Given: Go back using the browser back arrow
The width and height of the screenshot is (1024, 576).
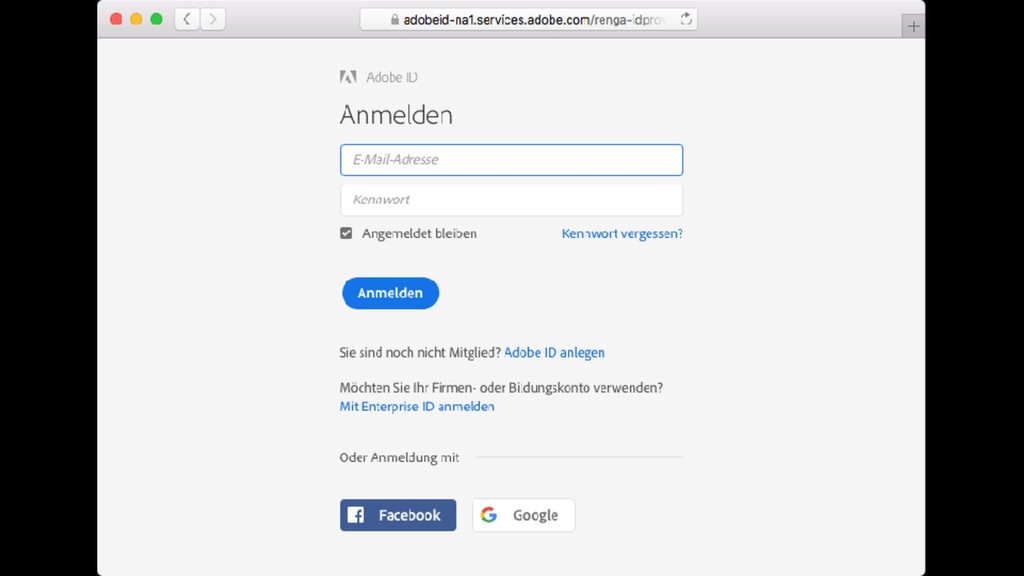Looking at the screenshot, I should click(187, 19).
